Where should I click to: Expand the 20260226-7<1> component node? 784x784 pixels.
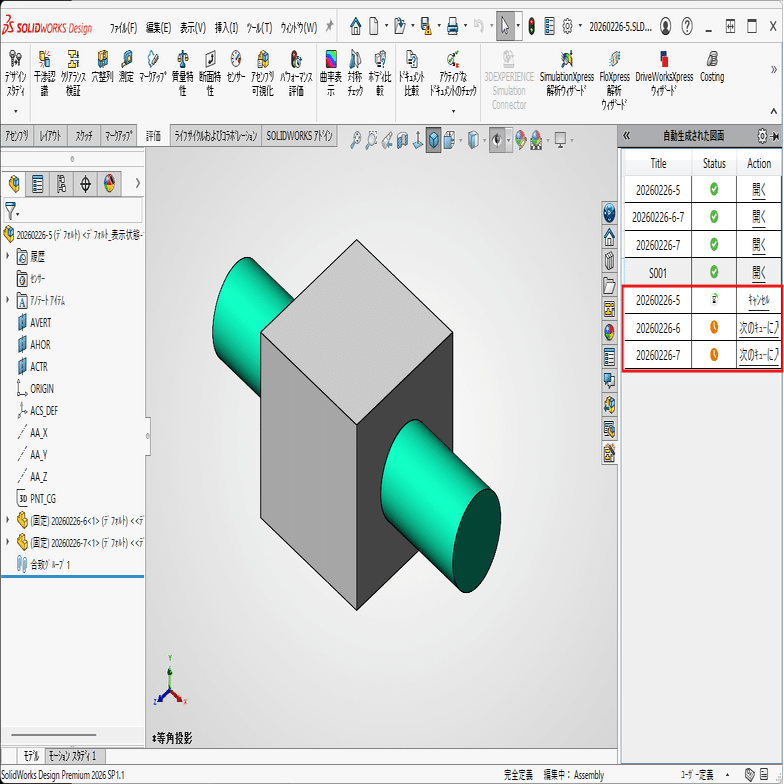pyautogui.click(x=8, y=542)
